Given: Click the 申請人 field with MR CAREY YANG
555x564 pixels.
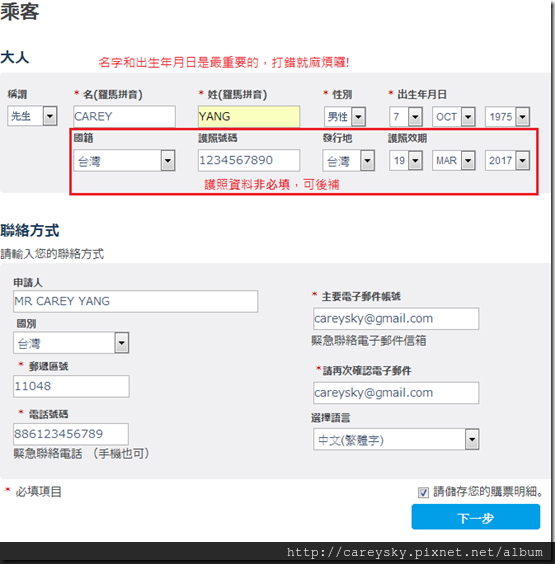Looking at the screenshot, I should coord(135,301).
